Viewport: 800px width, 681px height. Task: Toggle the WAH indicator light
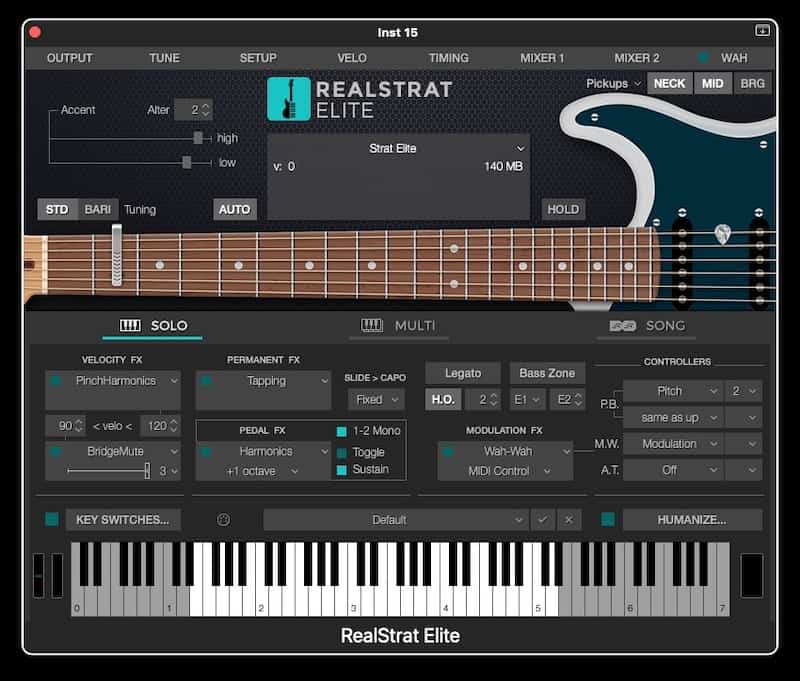point(704,58)
